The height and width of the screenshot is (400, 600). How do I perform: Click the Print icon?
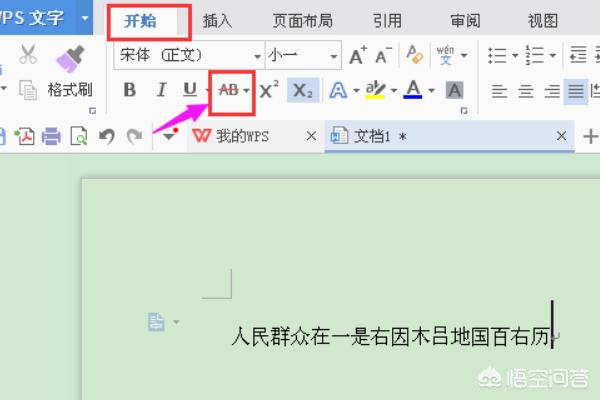point(51,136)
